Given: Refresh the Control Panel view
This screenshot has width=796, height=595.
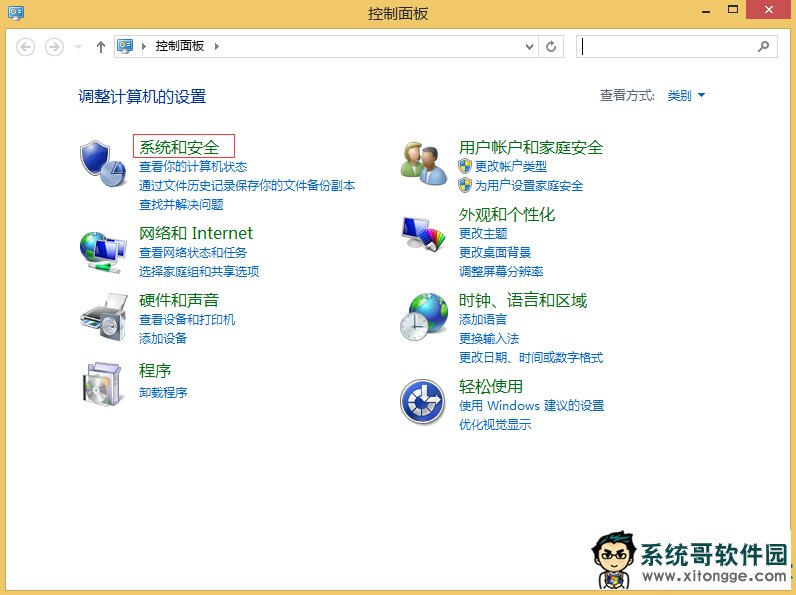Looking at the screenshot, I should coord(551,47).
